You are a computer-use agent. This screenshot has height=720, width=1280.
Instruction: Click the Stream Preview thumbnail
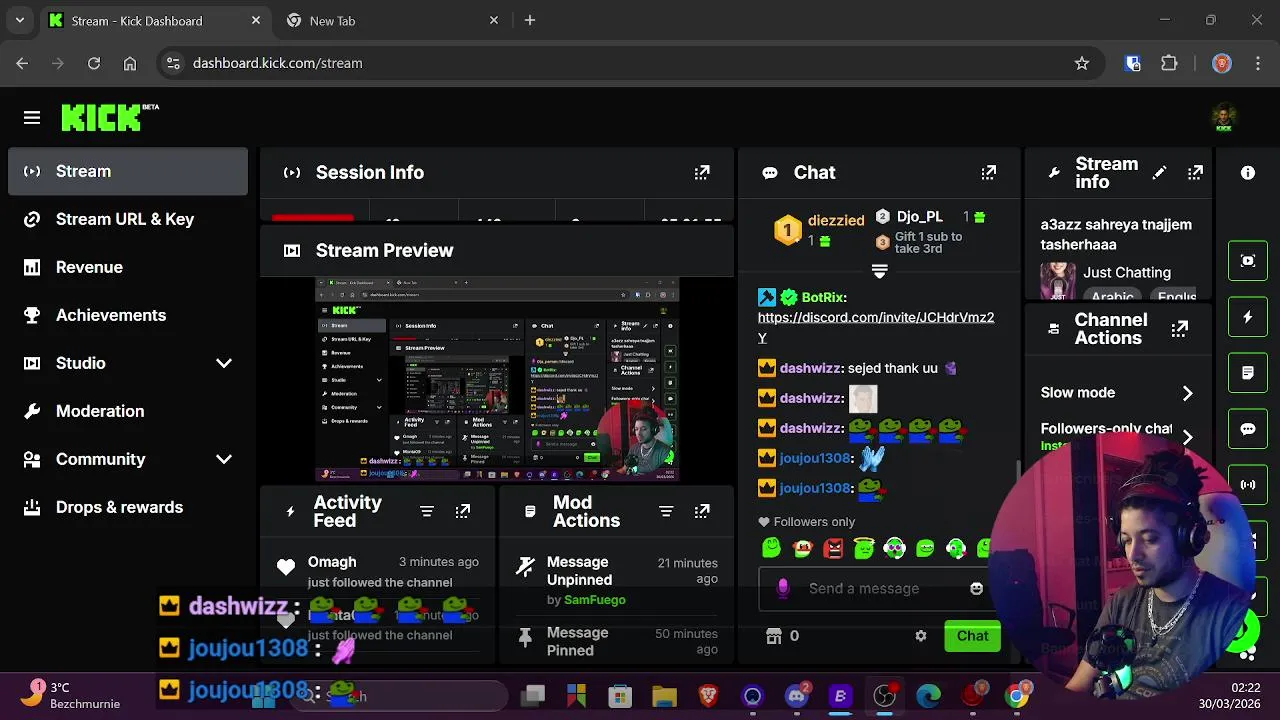pyautogui.click(x=497, y=379)
